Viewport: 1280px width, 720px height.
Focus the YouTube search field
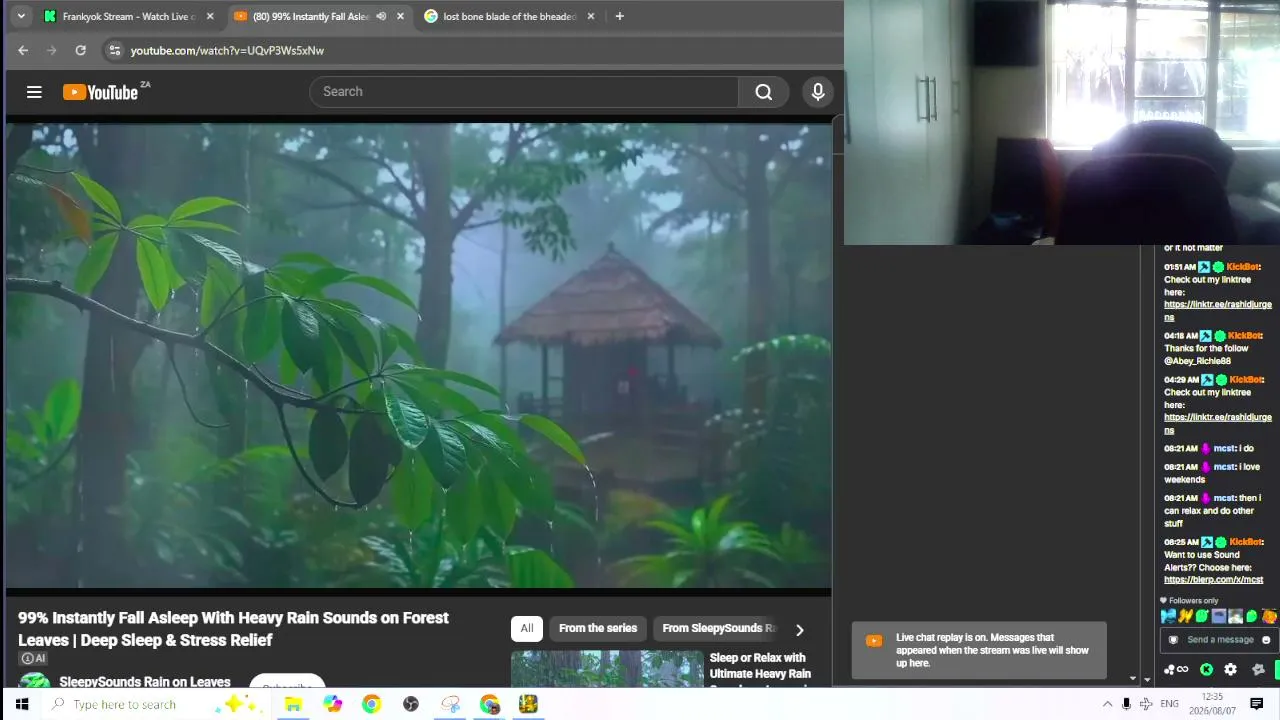point(524,92)
